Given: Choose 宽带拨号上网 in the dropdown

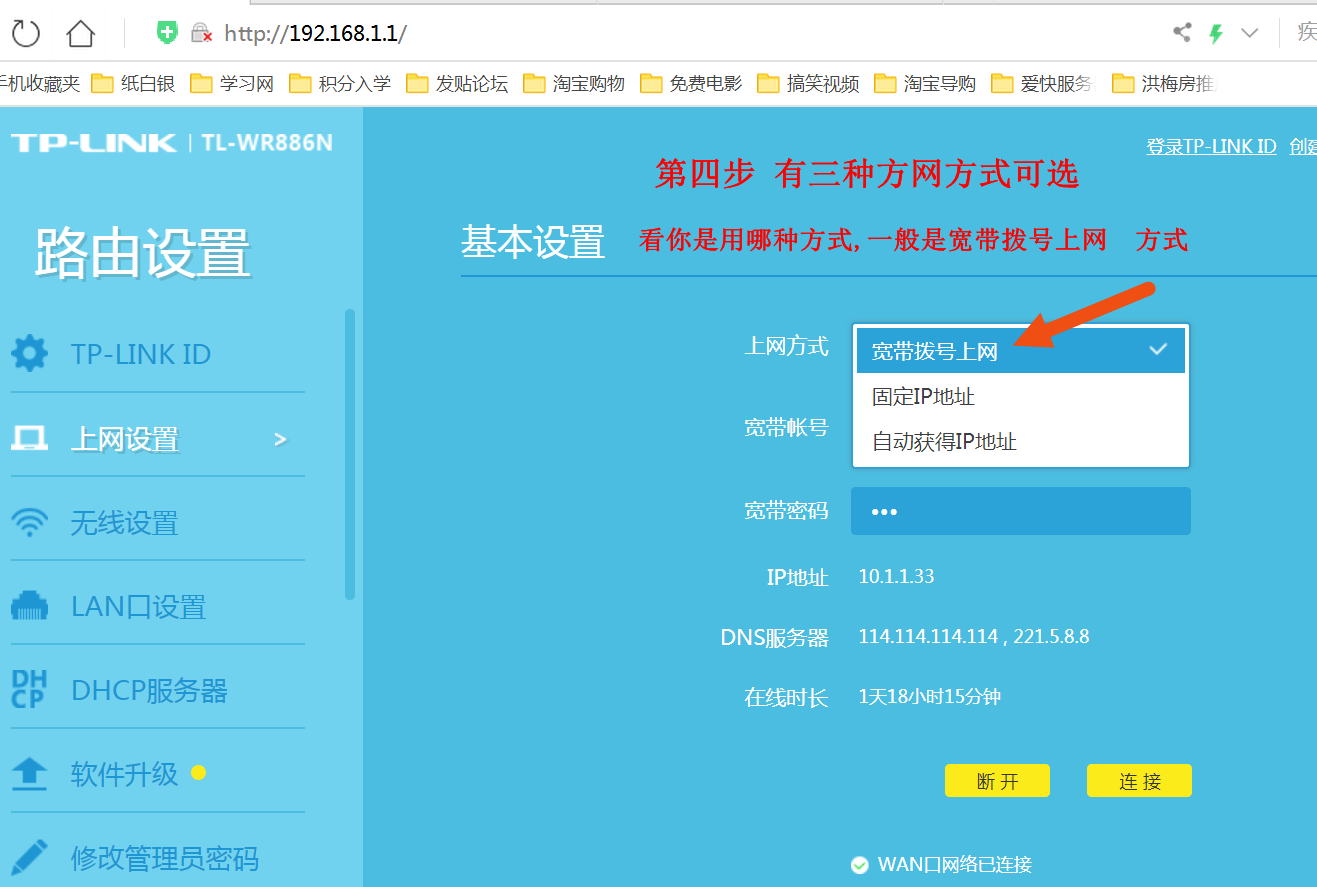Looking at the screenshot, I should click(x=1021, y=350).
